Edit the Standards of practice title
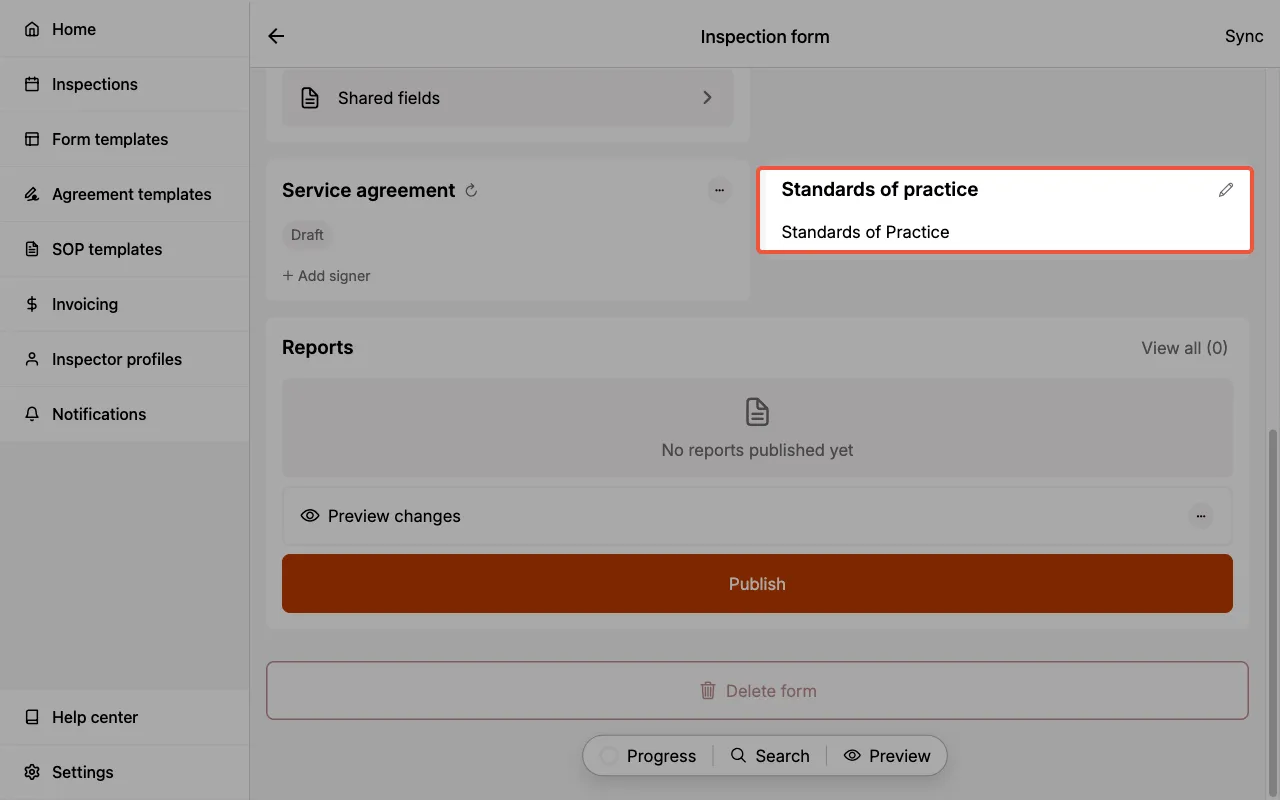 pos(1226,189)
